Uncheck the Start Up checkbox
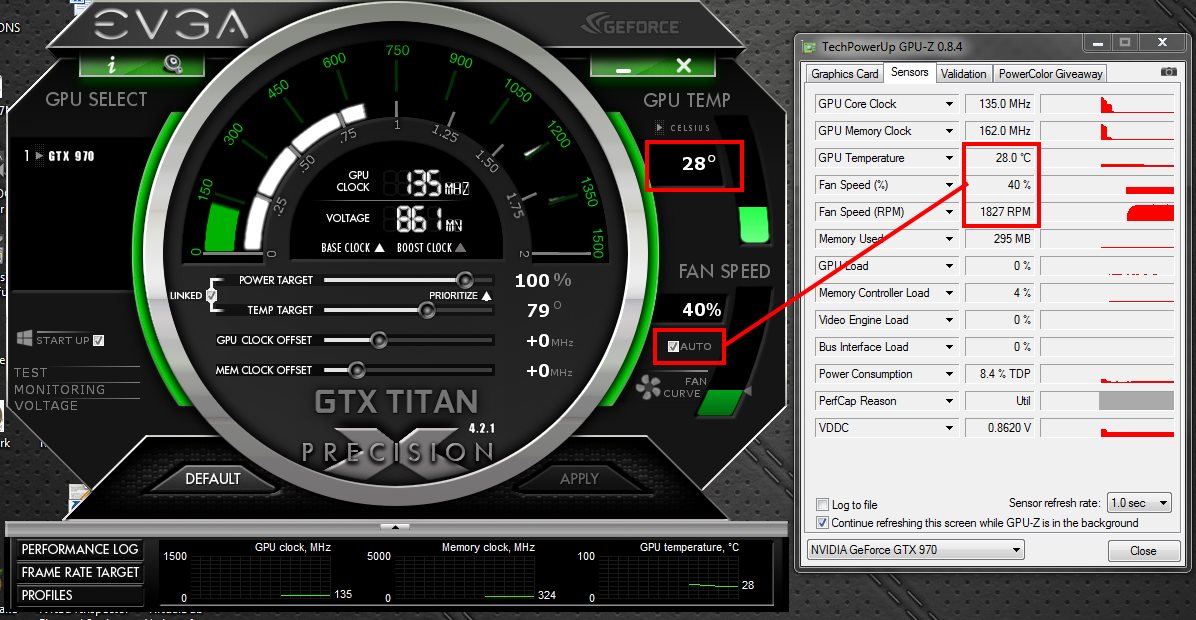This screenshot has height=620, width=1196. click(98, 340)
